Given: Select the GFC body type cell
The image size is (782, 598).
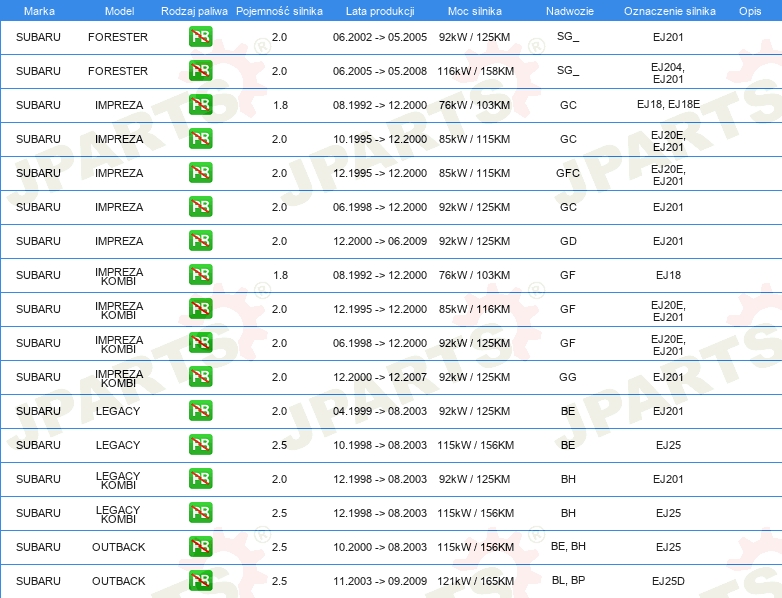Looking at the screenshot, I should 568,173.
